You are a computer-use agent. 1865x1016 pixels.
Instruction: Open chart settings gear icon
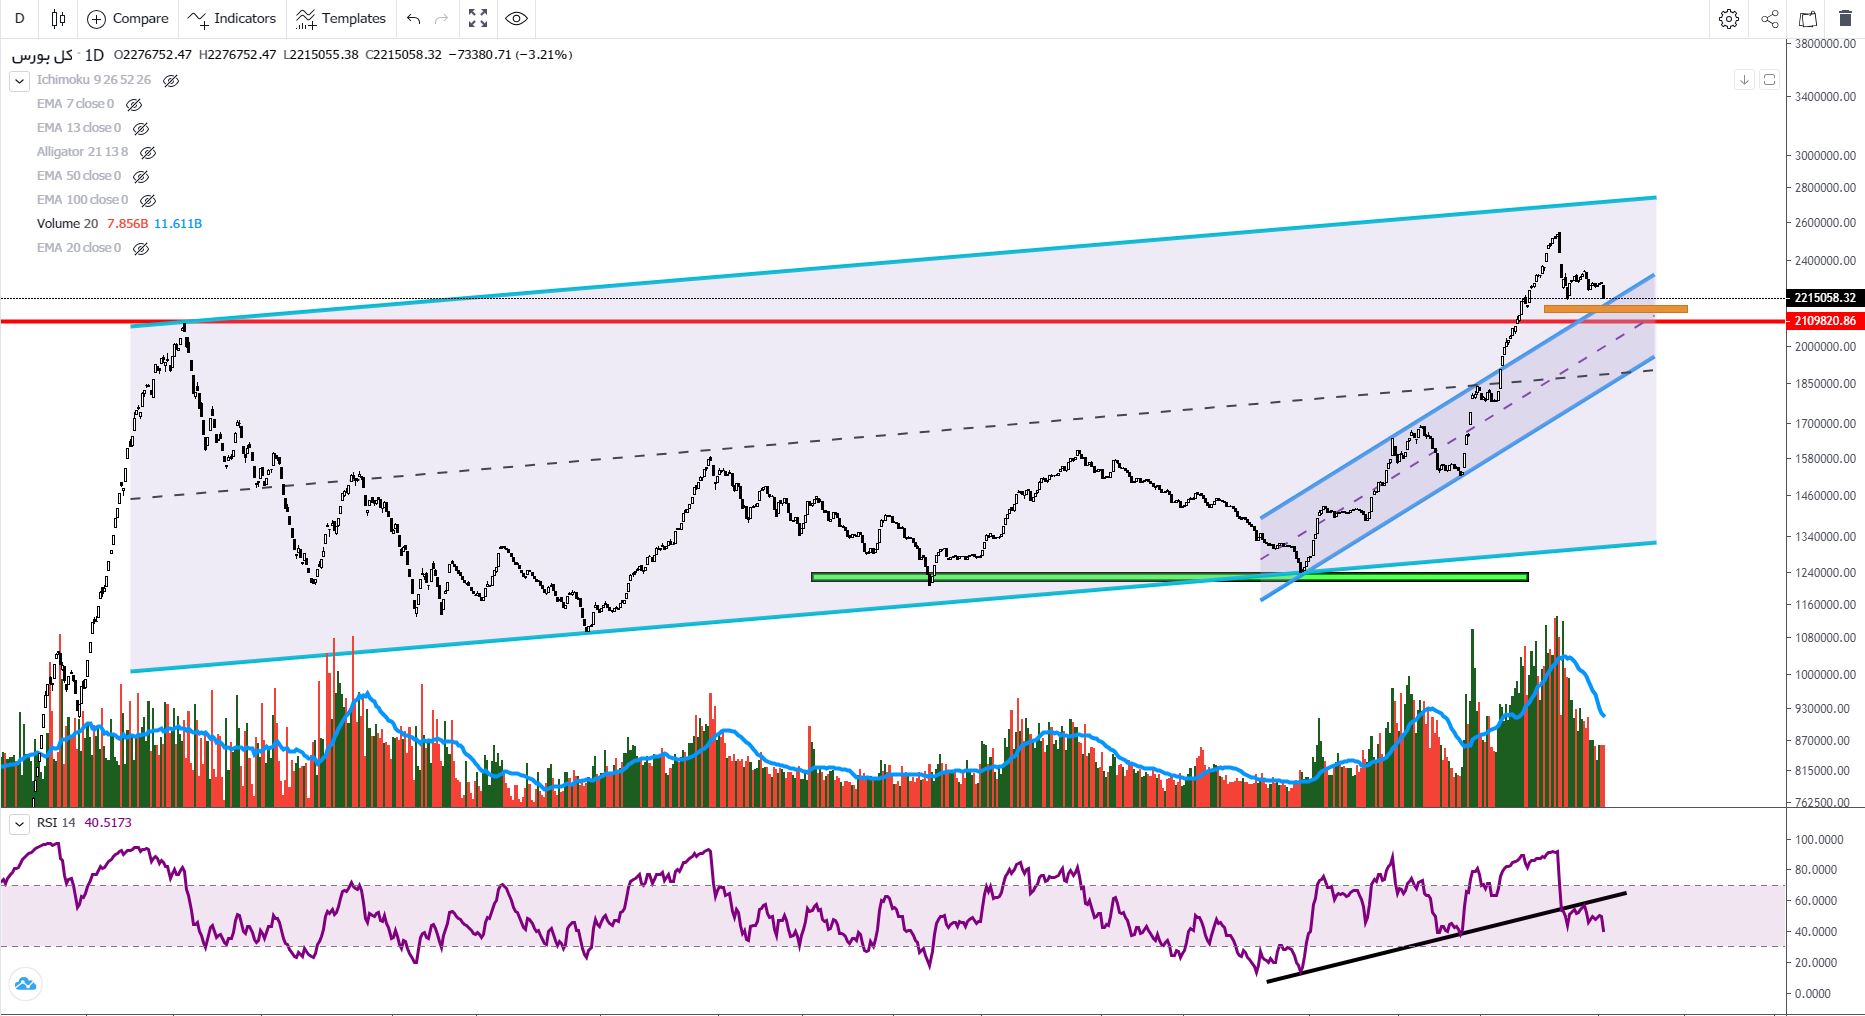1729,19
